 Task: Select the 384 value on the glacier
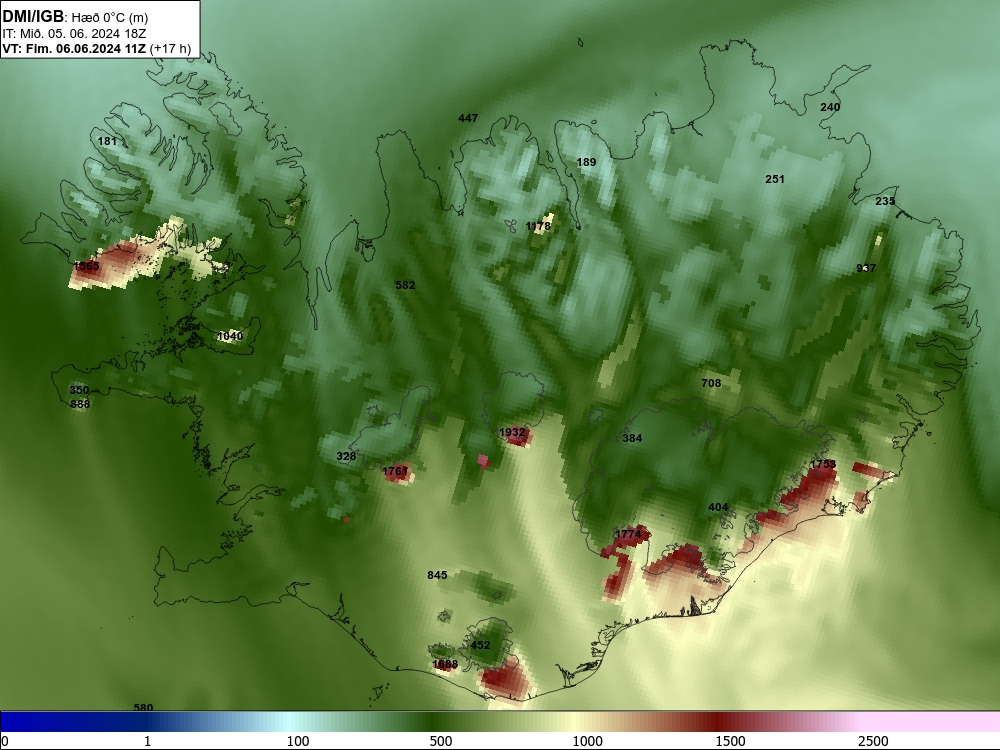(x=632, y=438)
